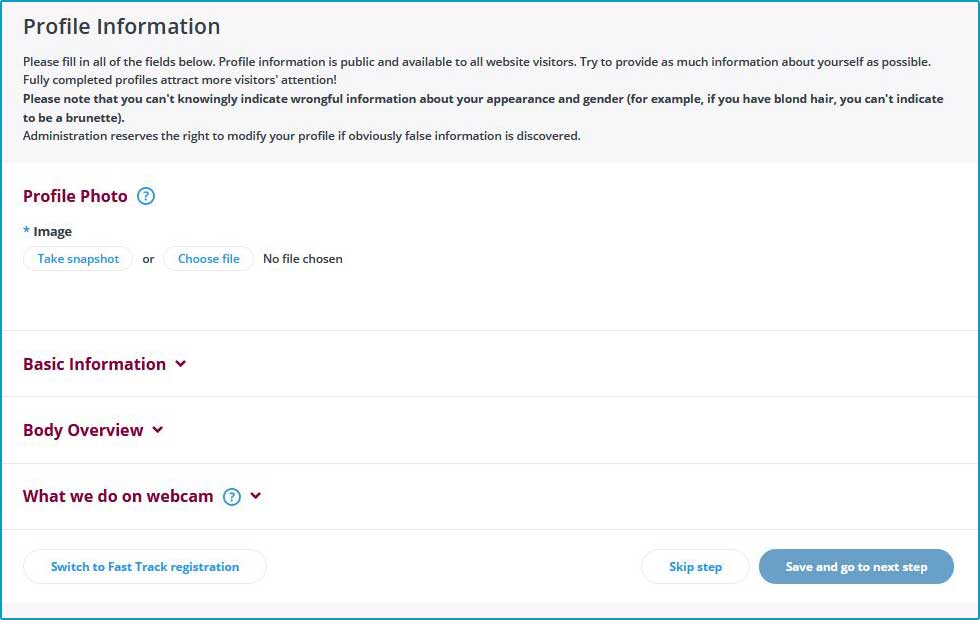Switch to Fast Track registration
Image resolution: width=980 pixels, height=620 pixels.
click(145, 567)
